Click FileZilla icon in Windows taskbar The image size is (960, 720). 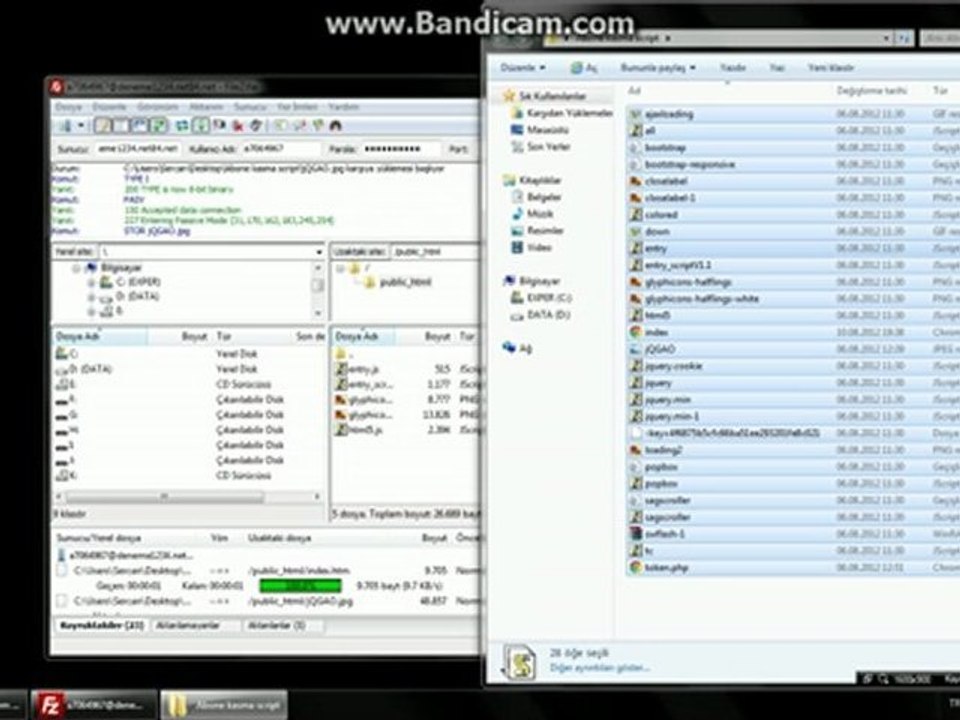pyautogui.click(x=48, y=705)
